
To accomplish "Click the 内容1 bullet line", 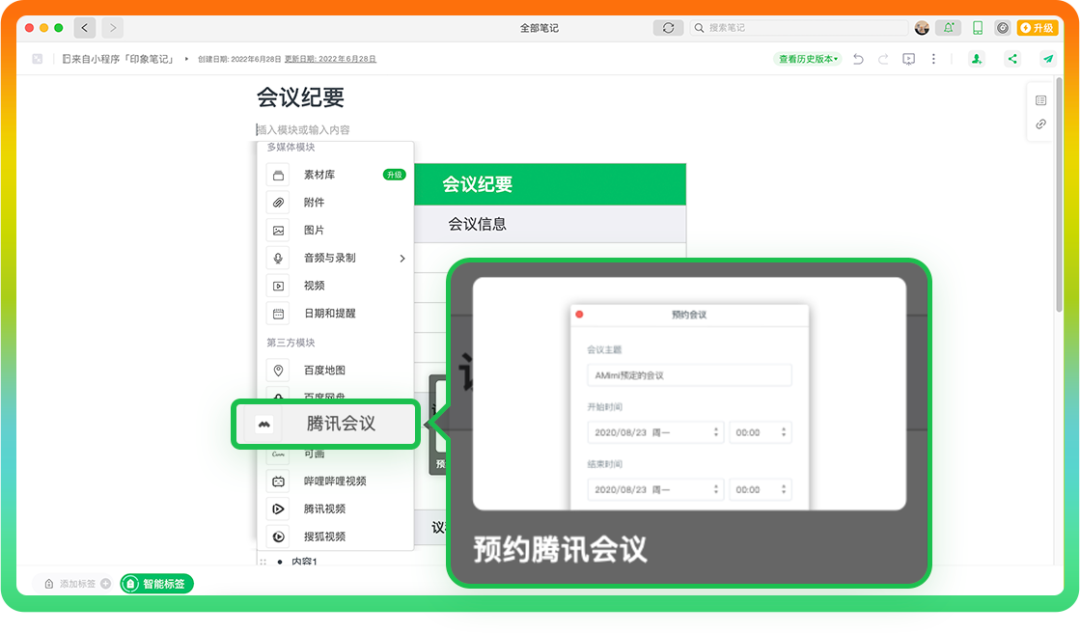I will 304,561.
